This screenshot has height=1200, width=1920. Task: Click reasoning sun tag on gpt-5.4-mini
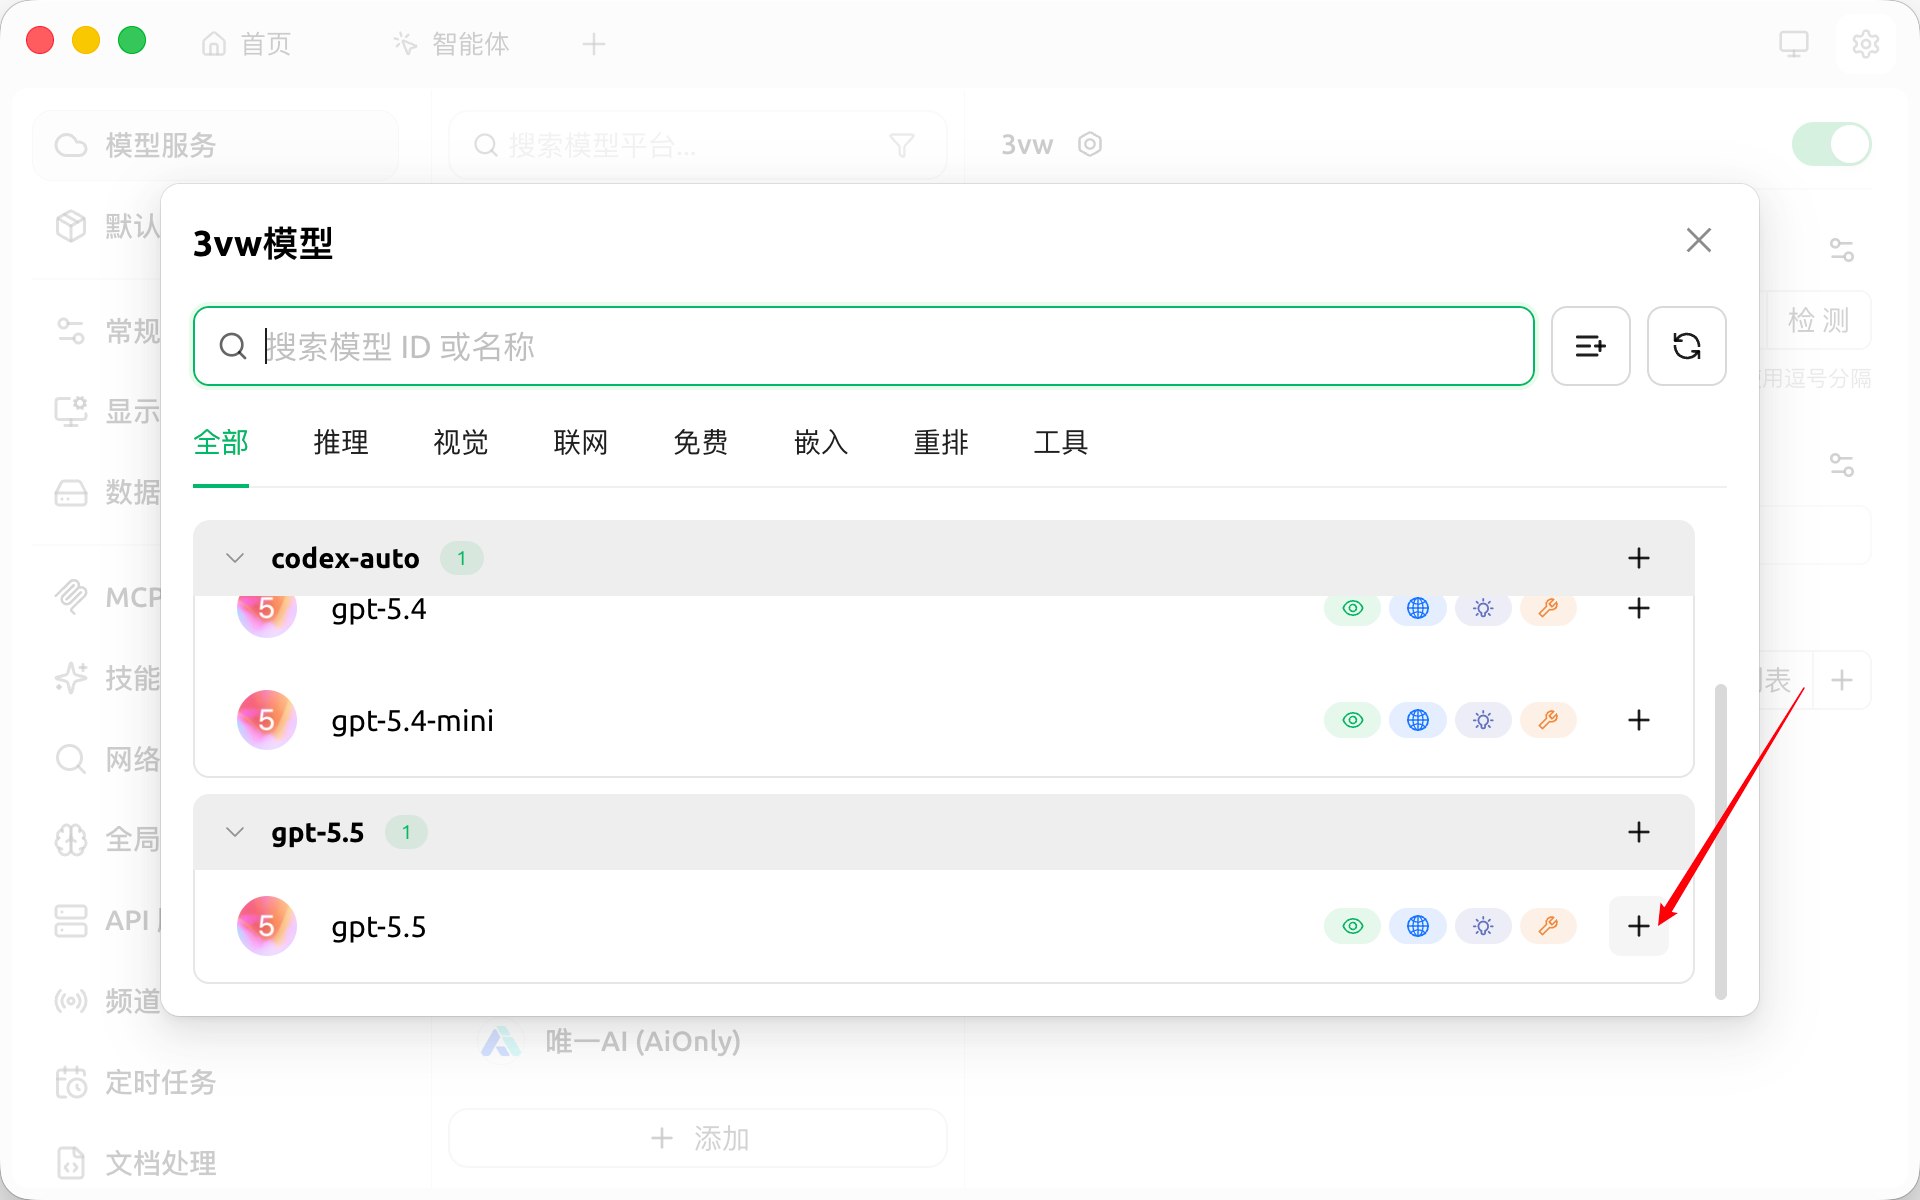pyautogui.click(x=1483, y=720)
